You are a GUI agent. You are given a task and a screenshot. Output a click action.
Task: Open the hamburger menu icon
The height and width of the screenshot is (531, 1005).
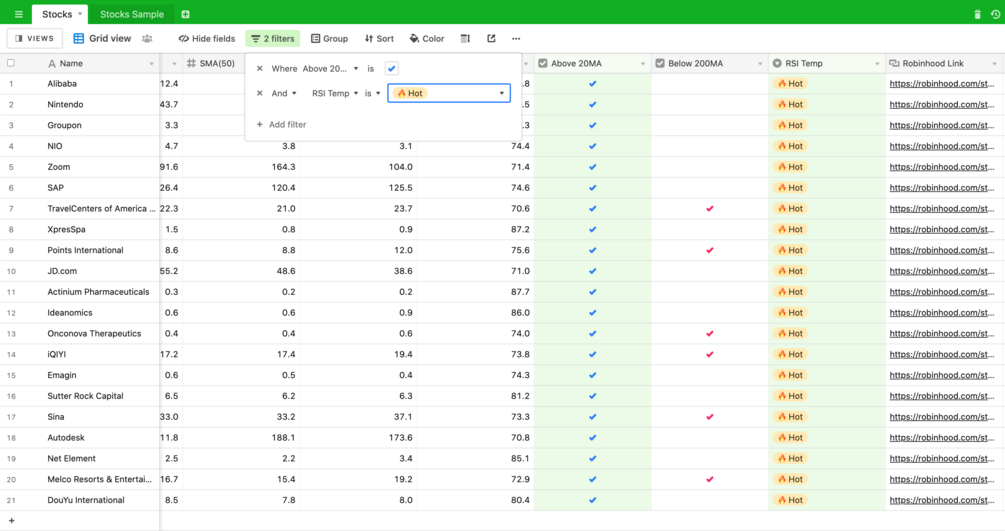(x=19, y=14)
